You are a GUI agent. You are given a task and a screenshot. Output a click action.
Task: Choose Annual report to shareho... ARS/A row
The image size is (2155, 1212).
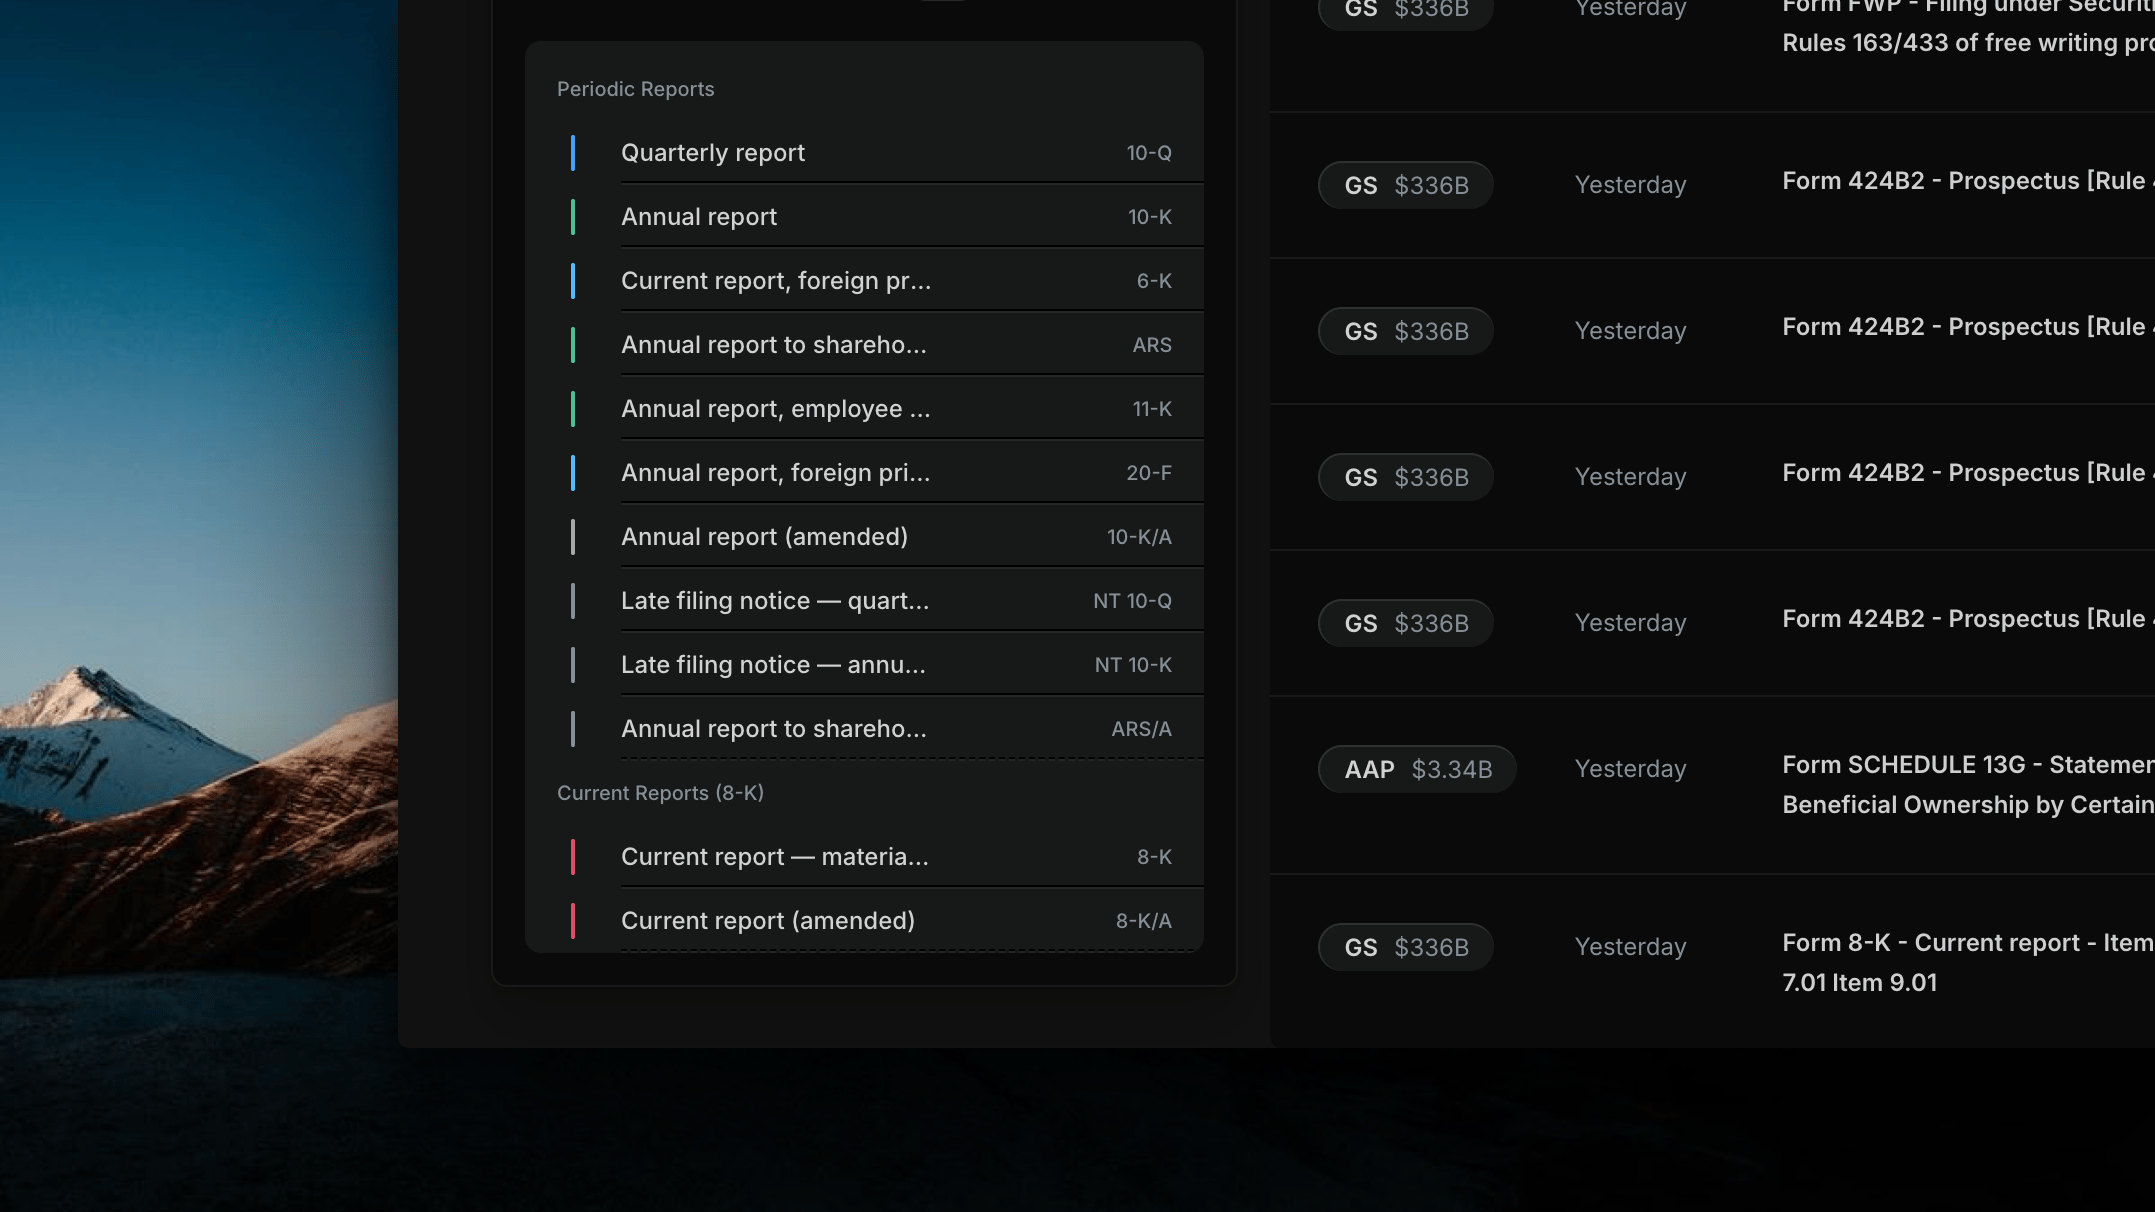coord(864,728)
